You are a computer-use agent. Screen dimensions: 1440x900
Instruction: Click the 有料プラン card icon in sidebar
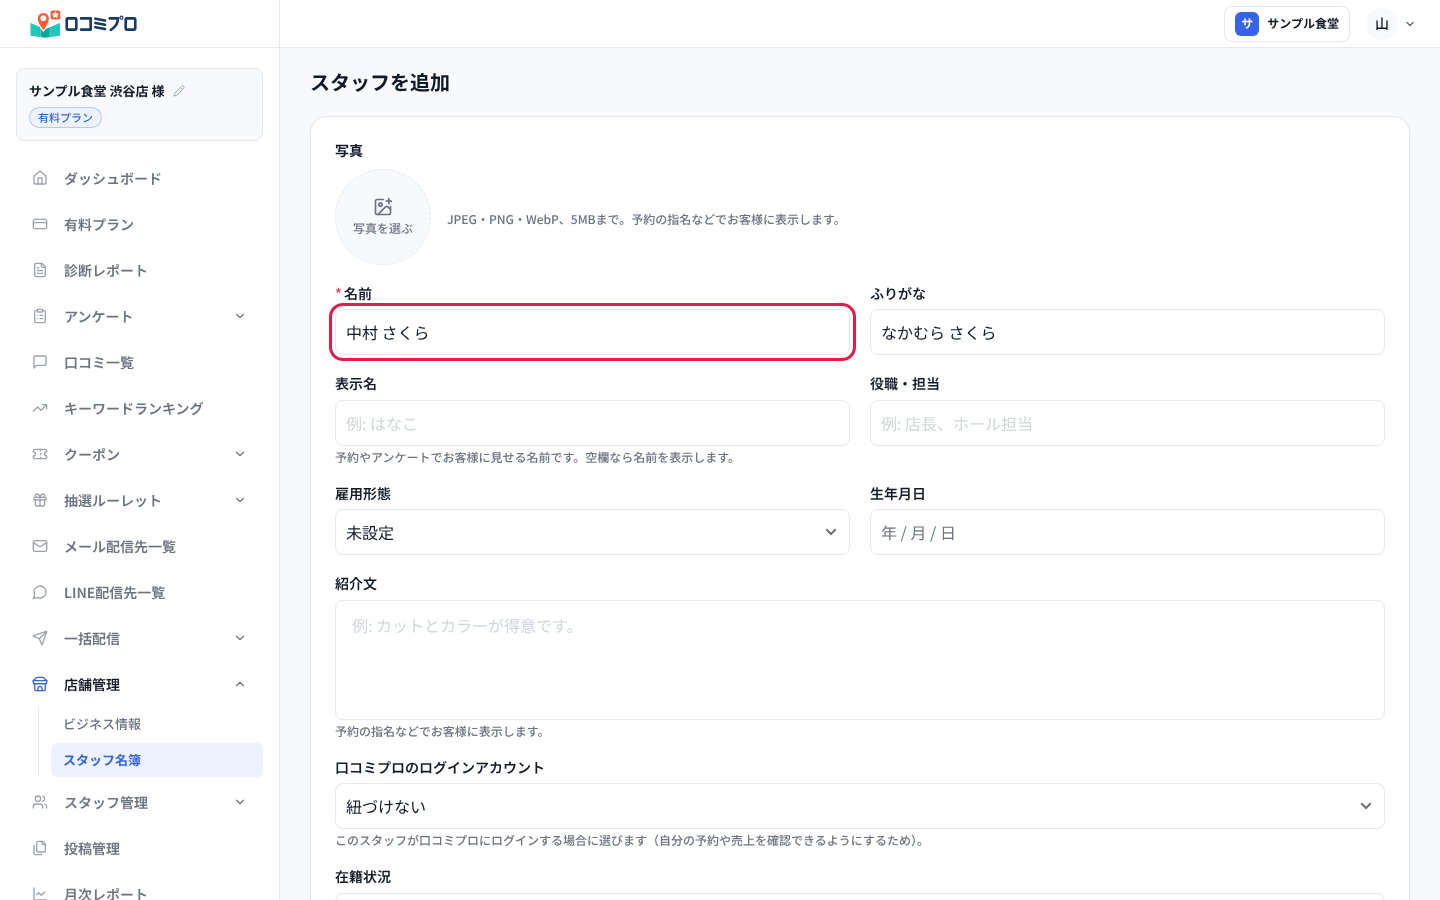point(40,224)
